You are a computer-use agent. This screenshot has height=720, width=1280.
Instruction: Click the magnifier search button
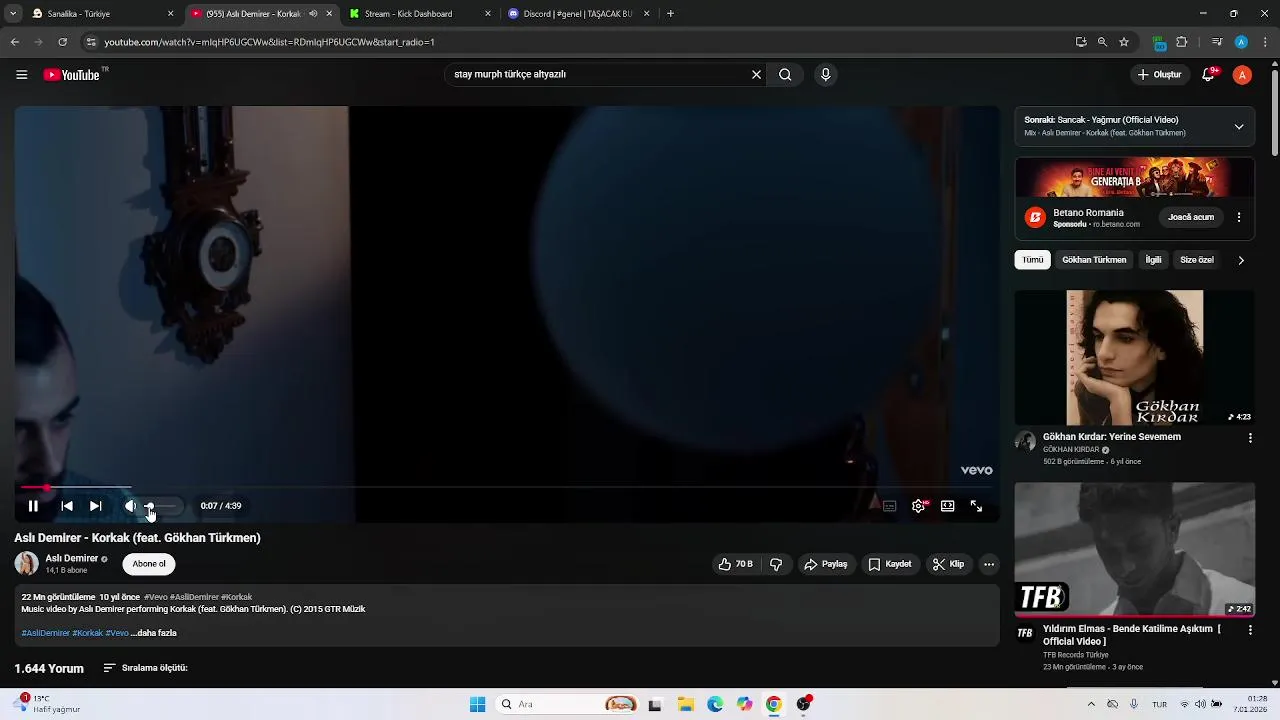pos(785,74)
